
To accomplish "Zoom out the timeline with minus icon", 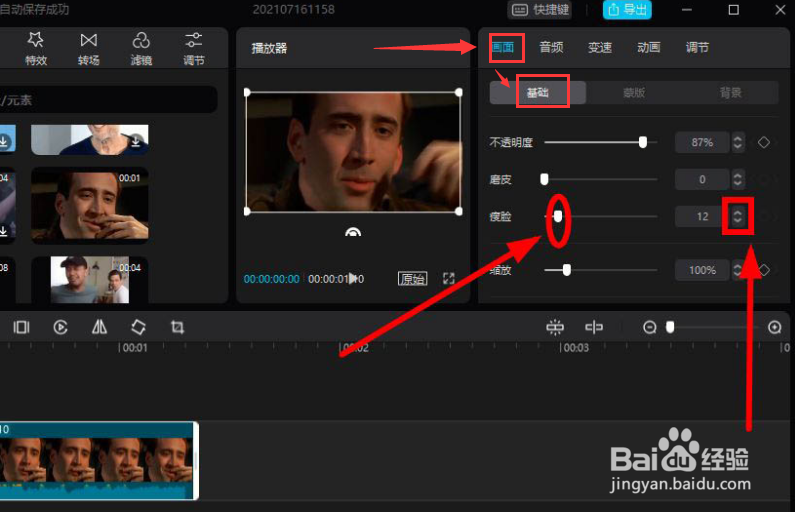I will [649, 327].
